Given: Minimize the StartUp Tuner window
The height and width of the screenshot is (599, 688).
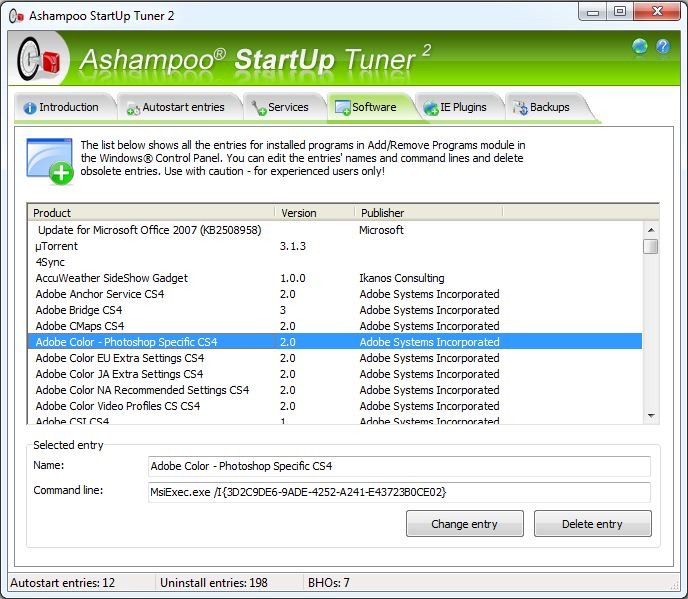Looking at the screenshot, I should (x=593, y=12).
